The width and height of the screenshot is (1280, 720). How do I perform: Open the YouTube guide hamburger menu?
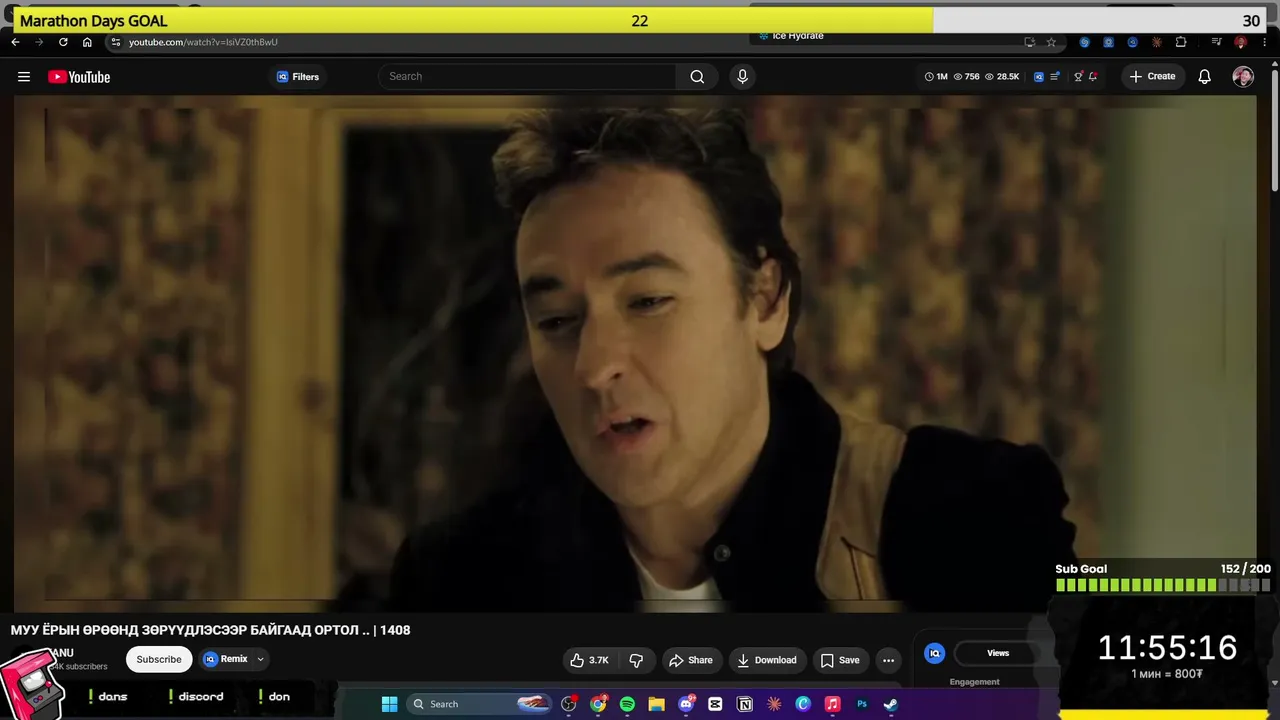click(24, 77)
